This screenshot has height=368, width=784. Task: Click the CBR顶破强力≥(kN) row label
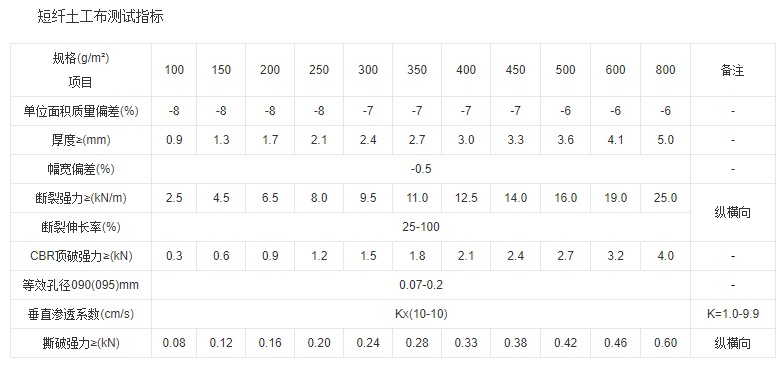click(x=81, y=256)
